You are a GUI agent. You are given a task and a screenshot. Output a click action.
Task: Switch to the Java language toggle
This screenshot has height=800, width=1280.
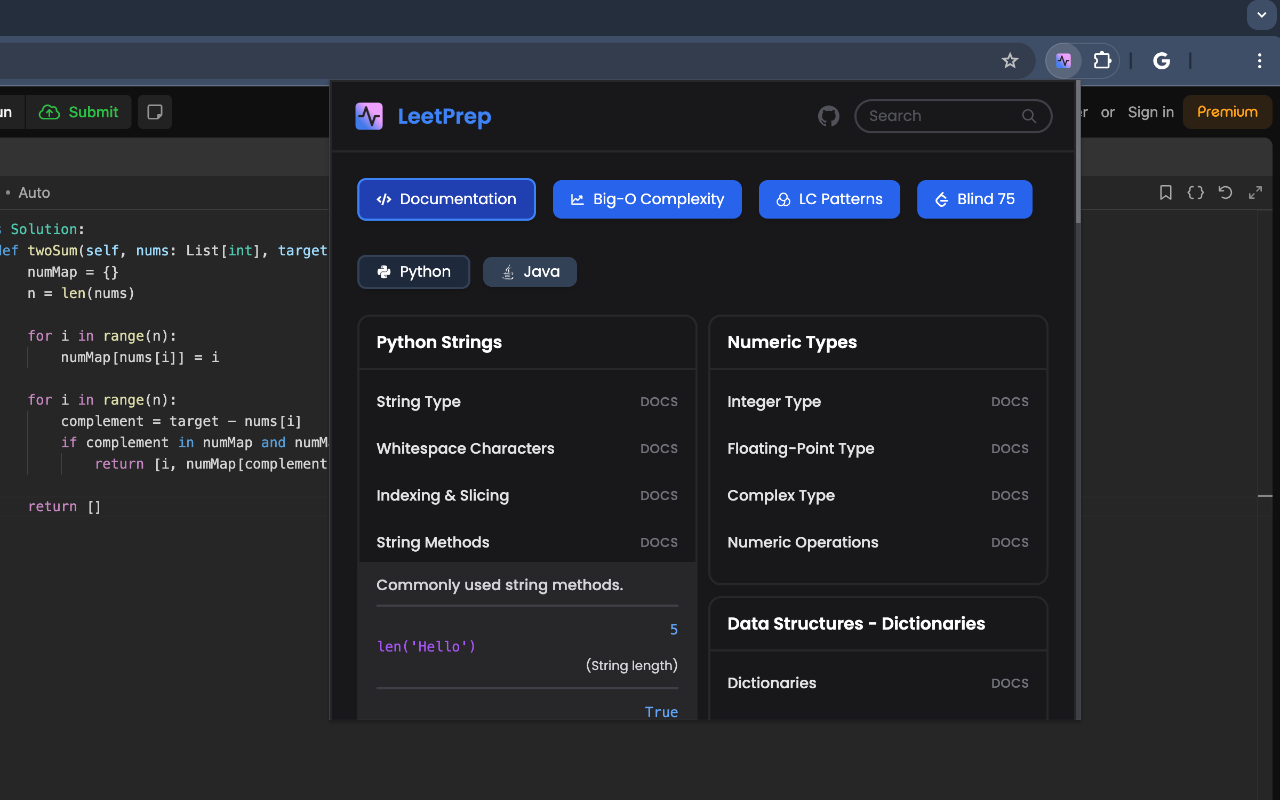point(530,272)
